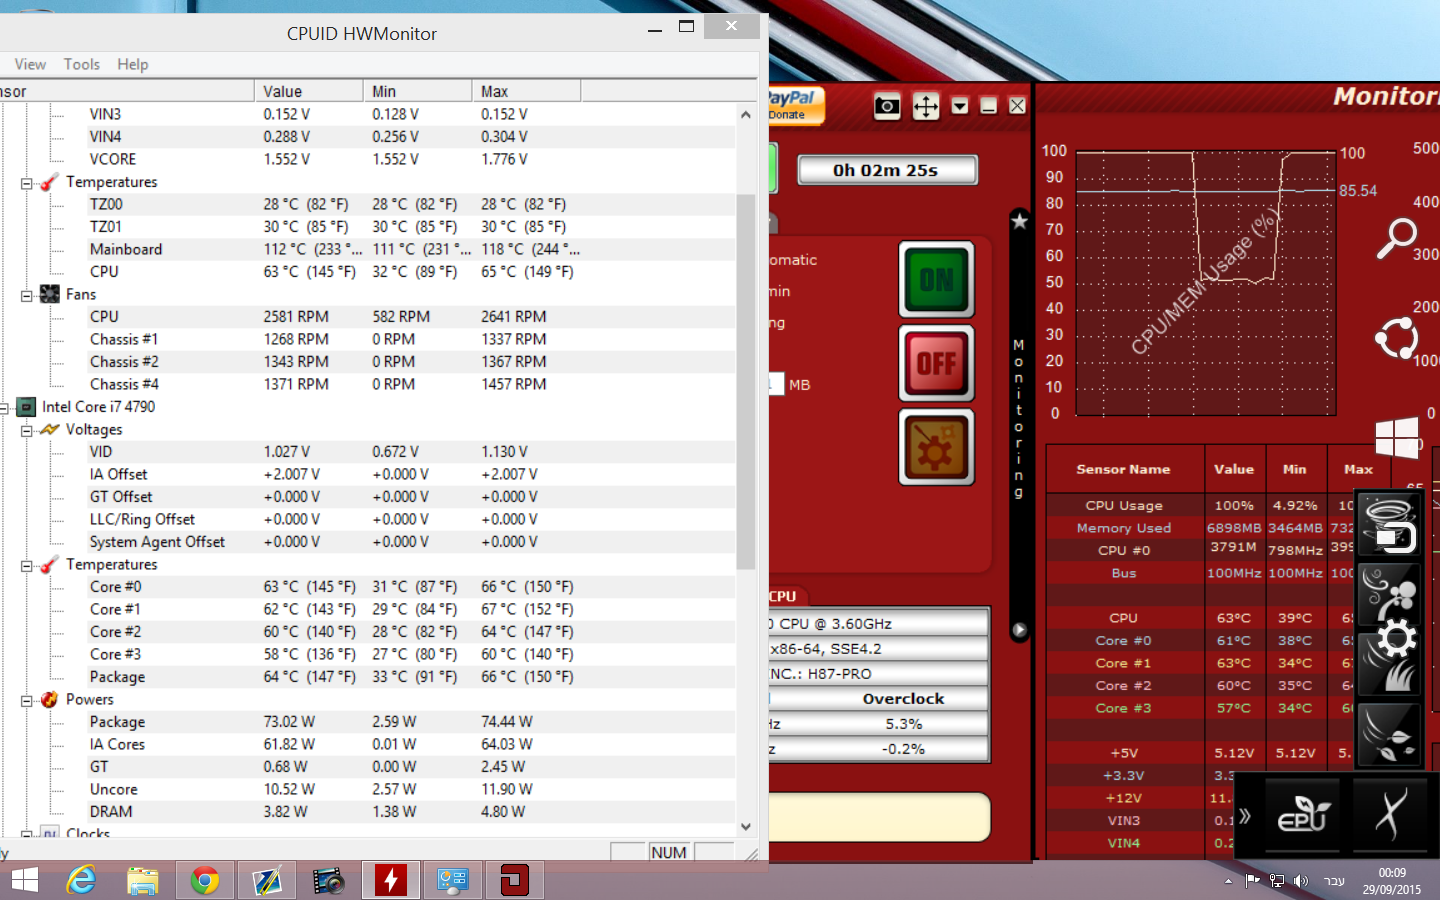Click the Value column header

309,91
